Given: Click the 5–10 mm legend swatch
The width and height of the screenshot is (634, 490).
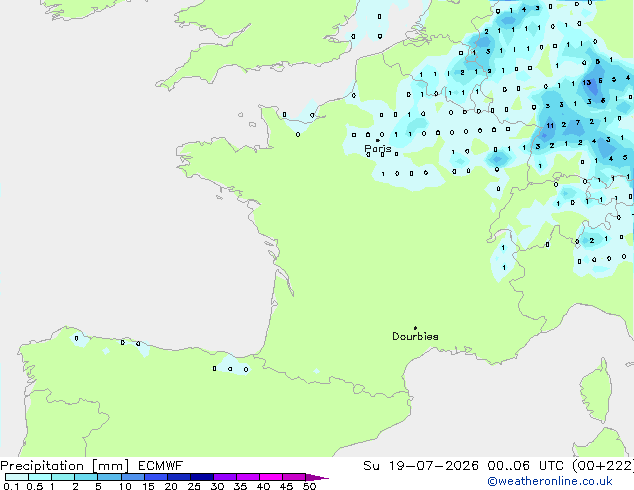Looking at the screenshot, I should click(109, 477).
